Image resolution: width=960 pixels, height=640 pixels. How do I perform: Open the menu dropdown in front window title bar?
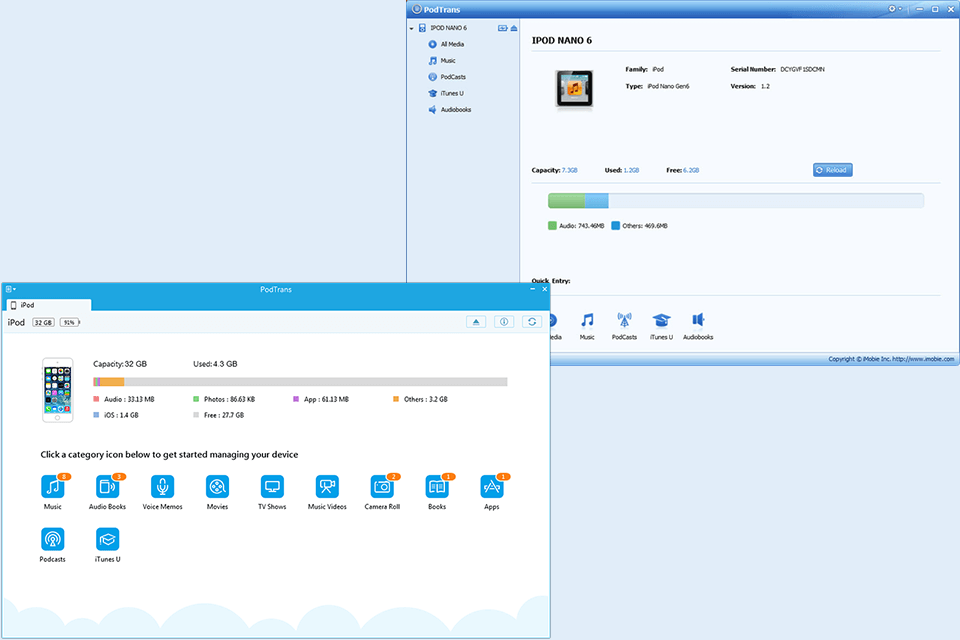pos(11,289)
